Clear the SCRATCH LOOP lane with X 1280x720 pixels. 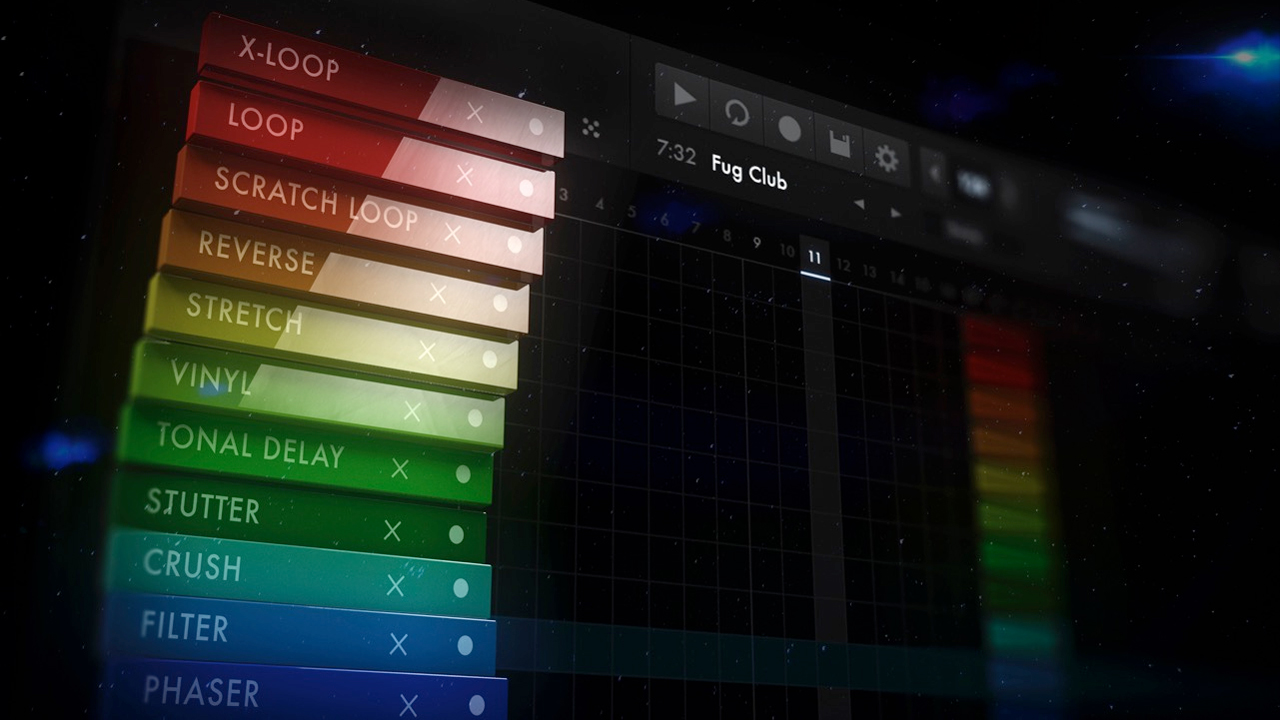tap(453, 234)
